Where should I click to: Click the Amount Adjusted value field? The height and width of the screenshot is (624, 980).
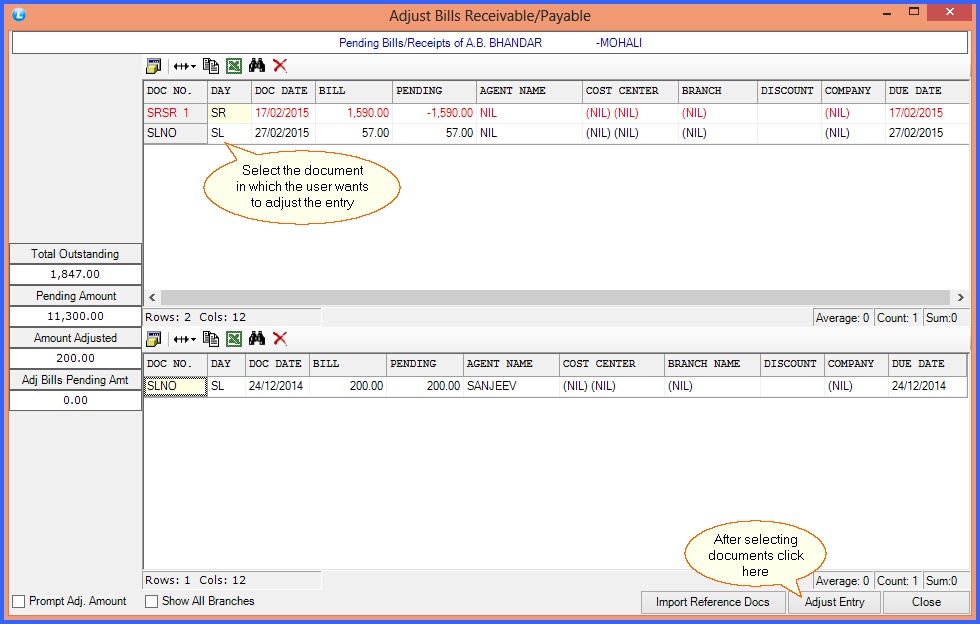[x=75, y=358]
